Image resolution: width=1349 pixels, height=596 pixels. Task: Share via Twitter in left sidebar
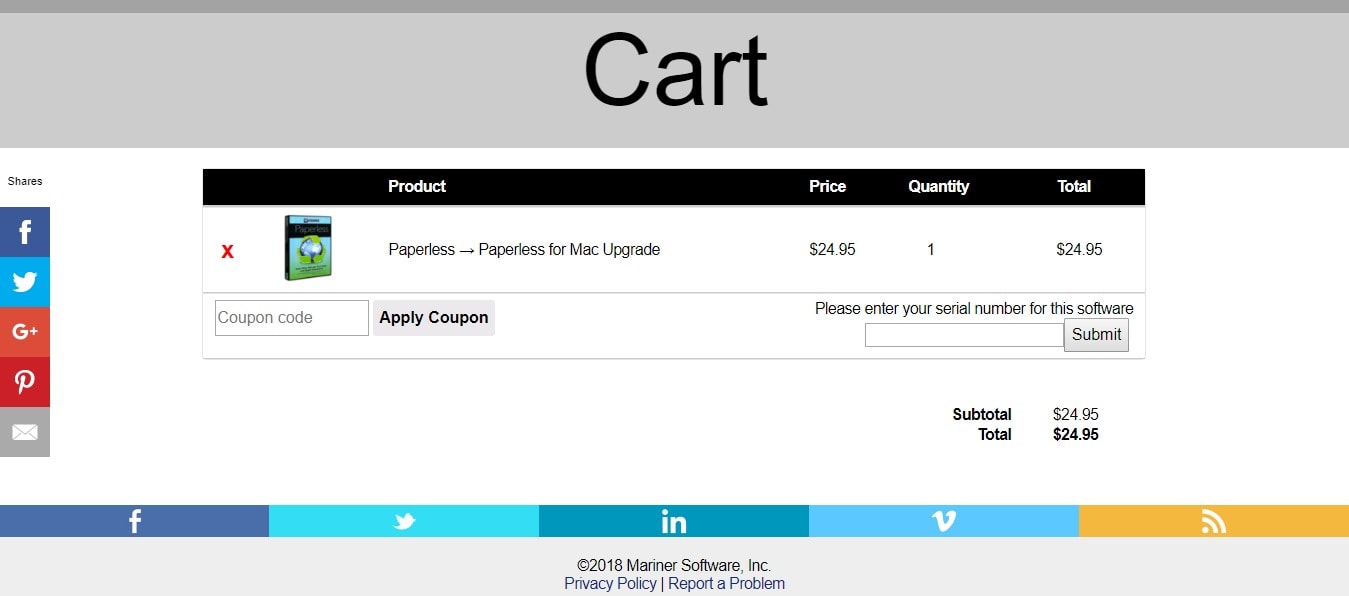[x=25, y=282]
